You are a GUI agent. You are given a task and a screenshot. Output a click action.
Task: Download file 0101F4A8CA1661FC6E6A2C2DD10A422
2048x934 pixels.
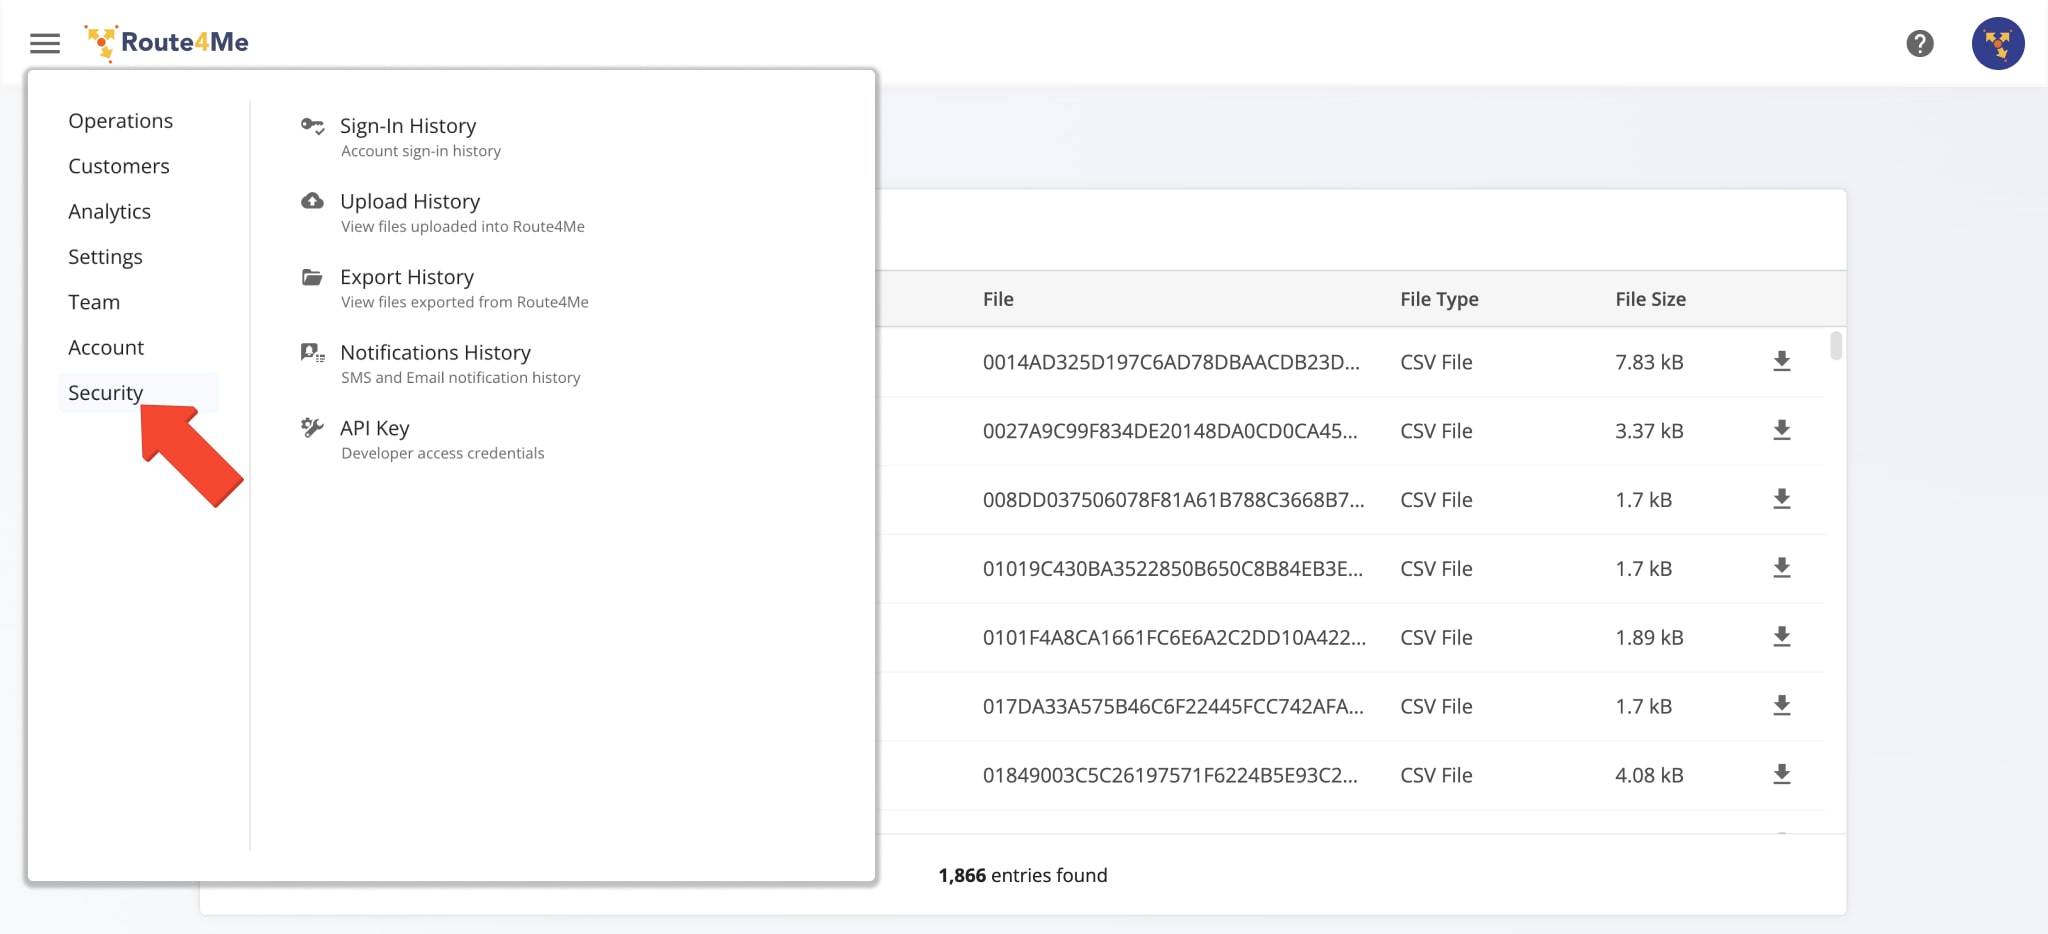coord(1781,637)
